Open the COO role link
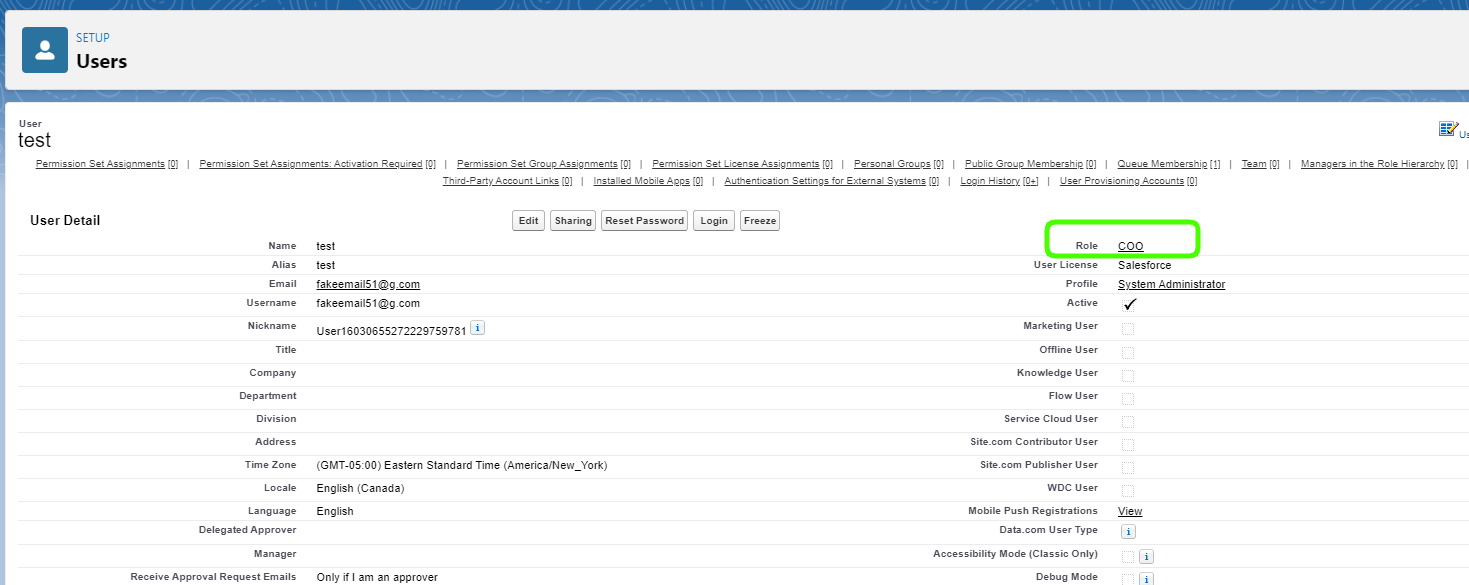The height and width of the screenshot is (585, 1469). pyautogui.click(x=1130, y=246)
